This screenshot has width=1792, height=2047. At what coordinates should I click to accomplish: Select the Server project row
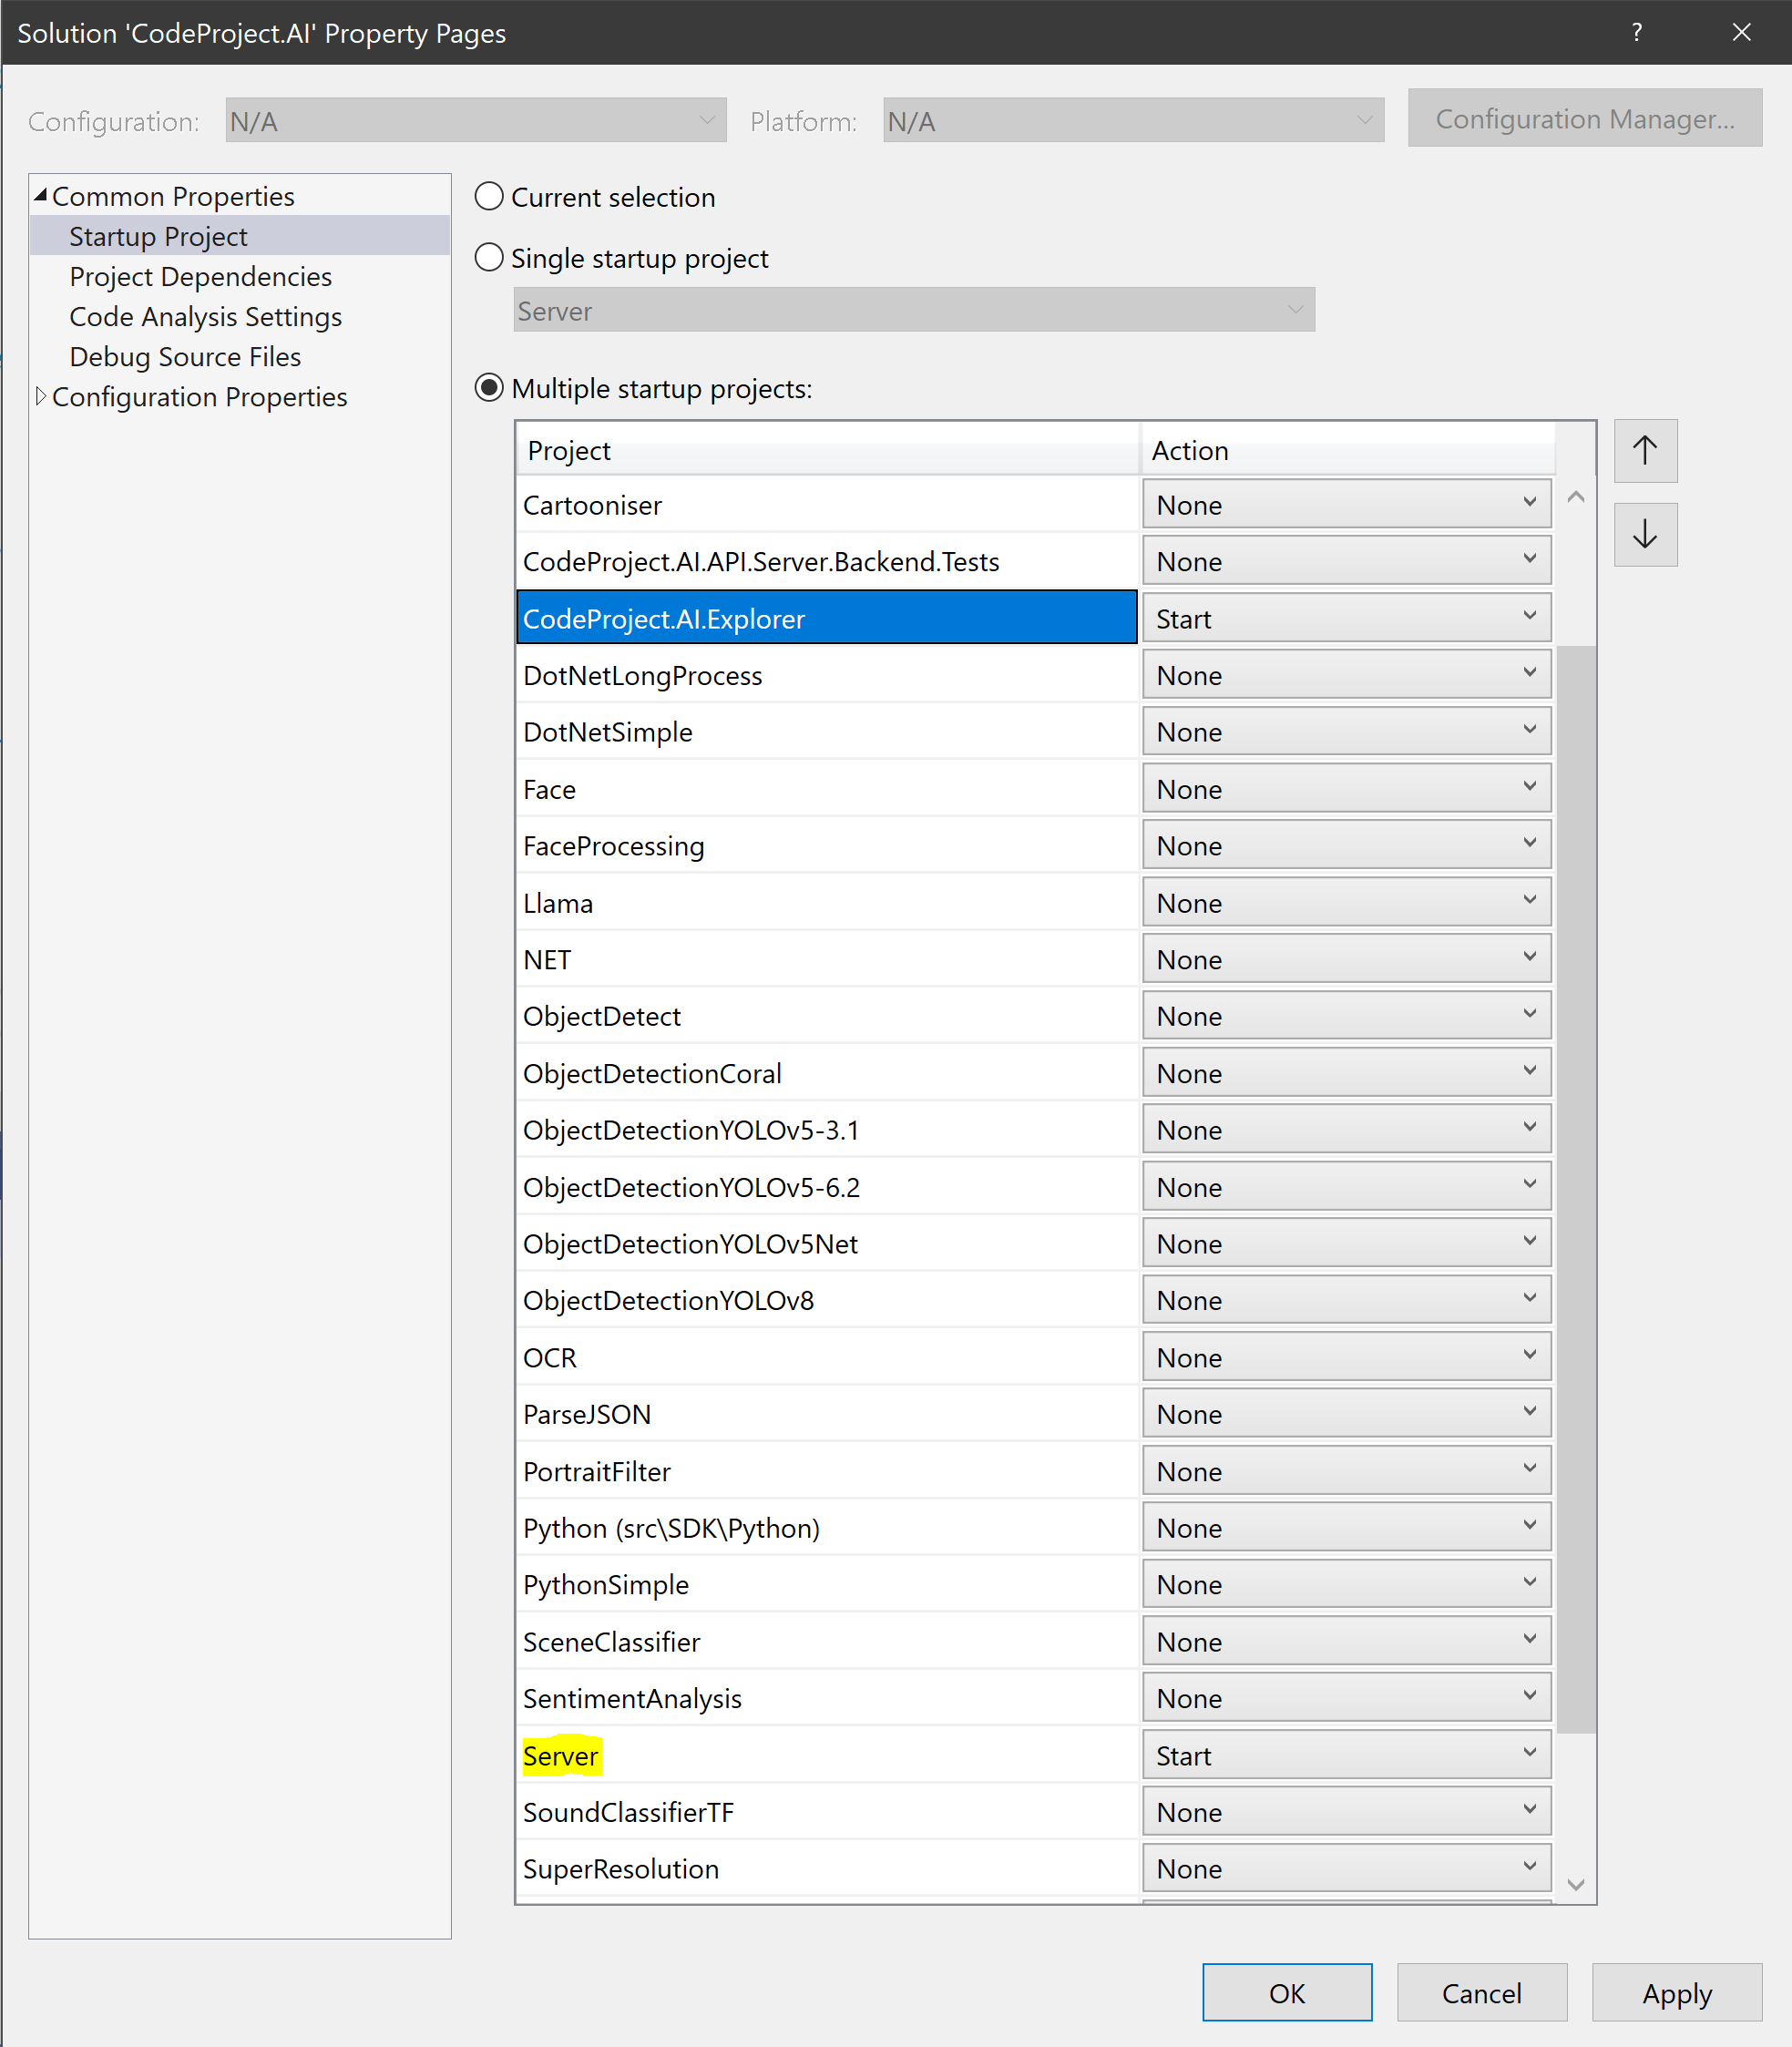click(x=828, y=1755)
